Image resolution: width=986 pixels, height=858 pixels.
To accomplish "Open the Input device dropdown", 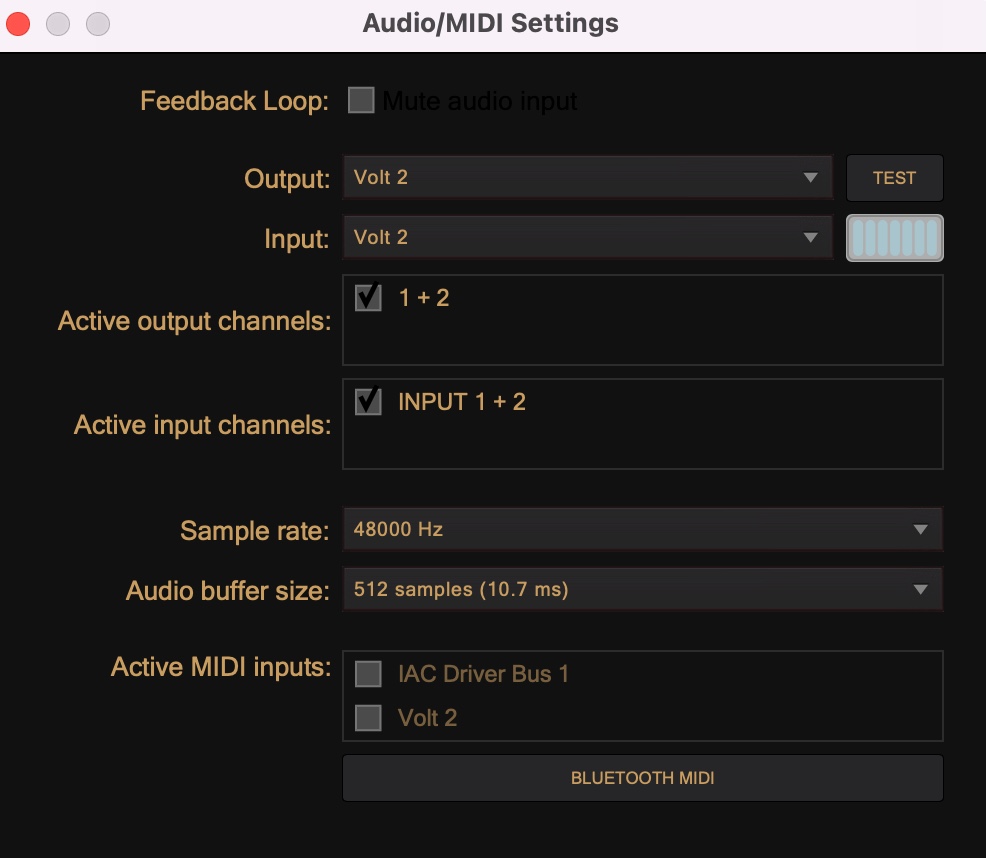I will coord(587,237).
